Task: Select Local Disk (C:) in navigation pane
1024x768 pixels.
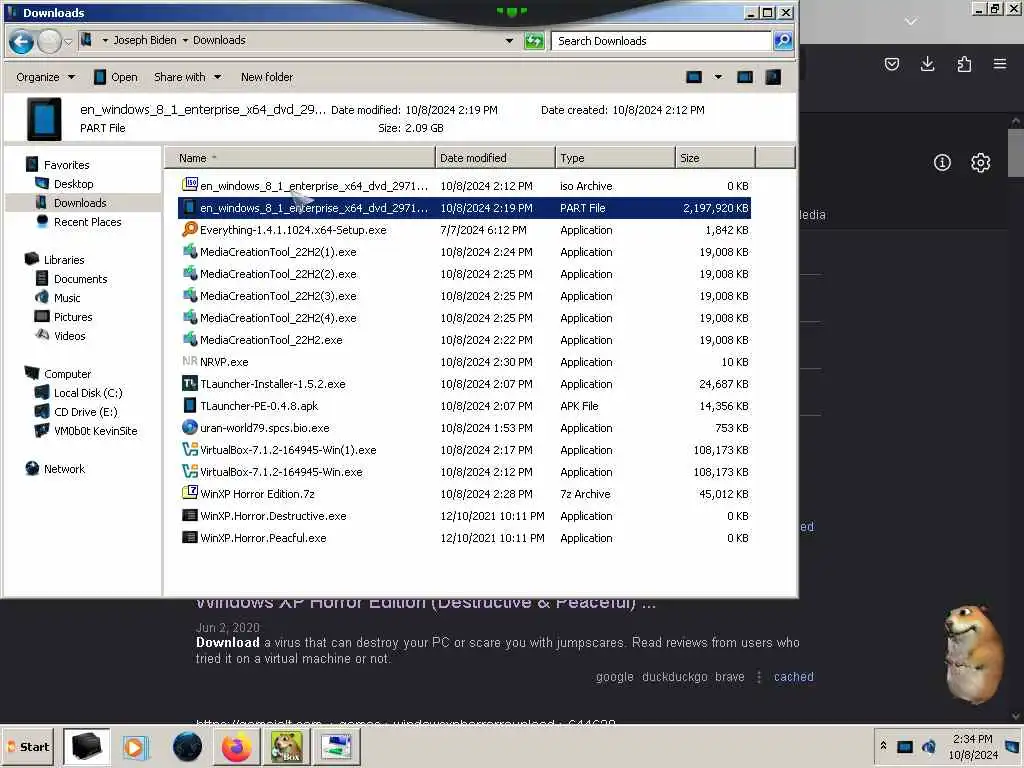Action: pyautogui.click(x=88, y=393)
